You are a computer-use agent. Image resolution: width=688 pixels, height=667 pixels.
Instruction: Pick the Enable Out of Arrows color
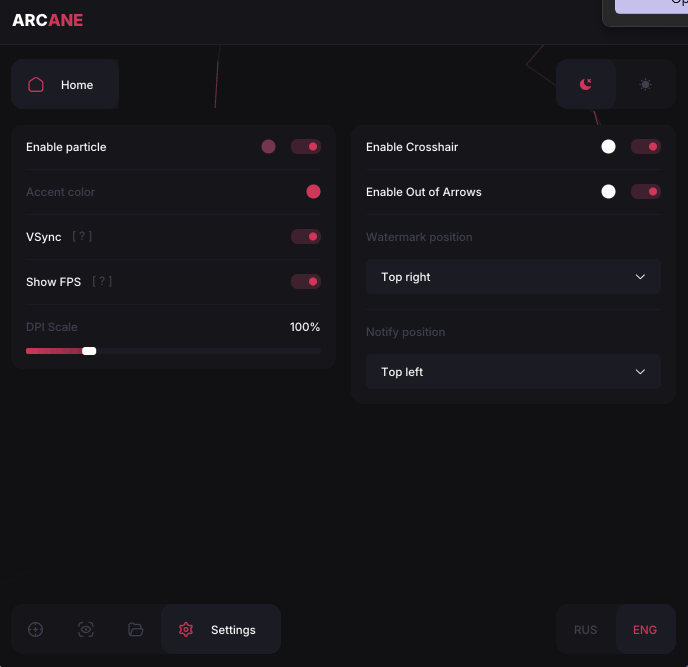608,192
